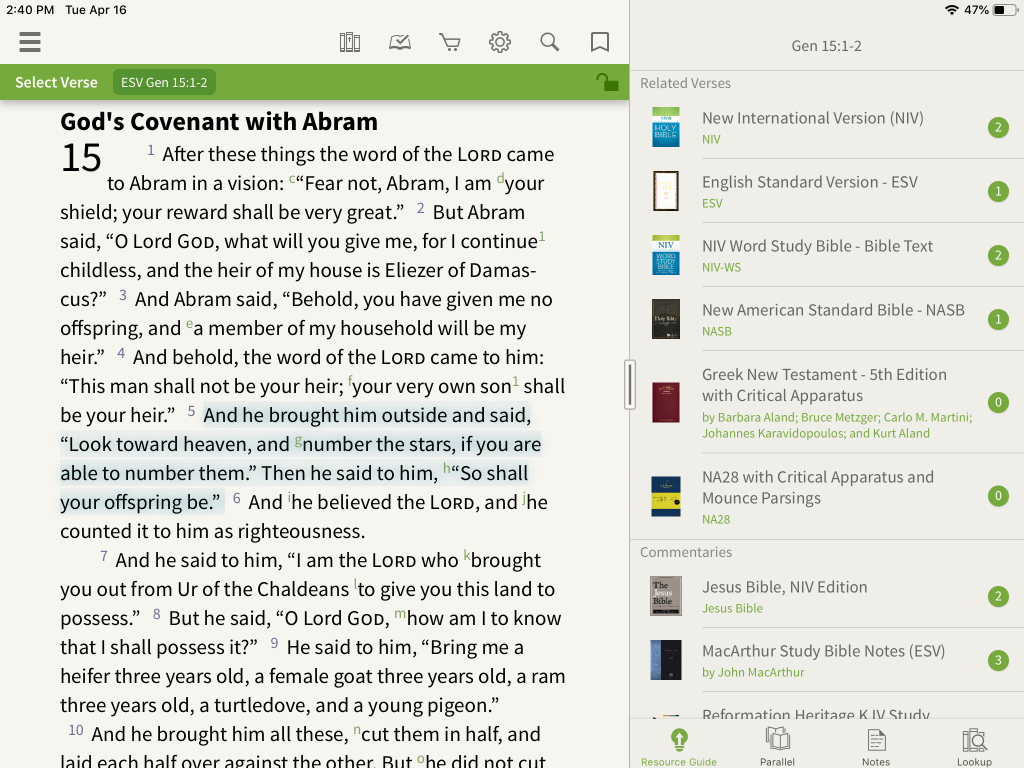The image size is (1024, 768).
Task: Tap cross-reference k before "brought you out"
Action: click(x=467, y=556)
